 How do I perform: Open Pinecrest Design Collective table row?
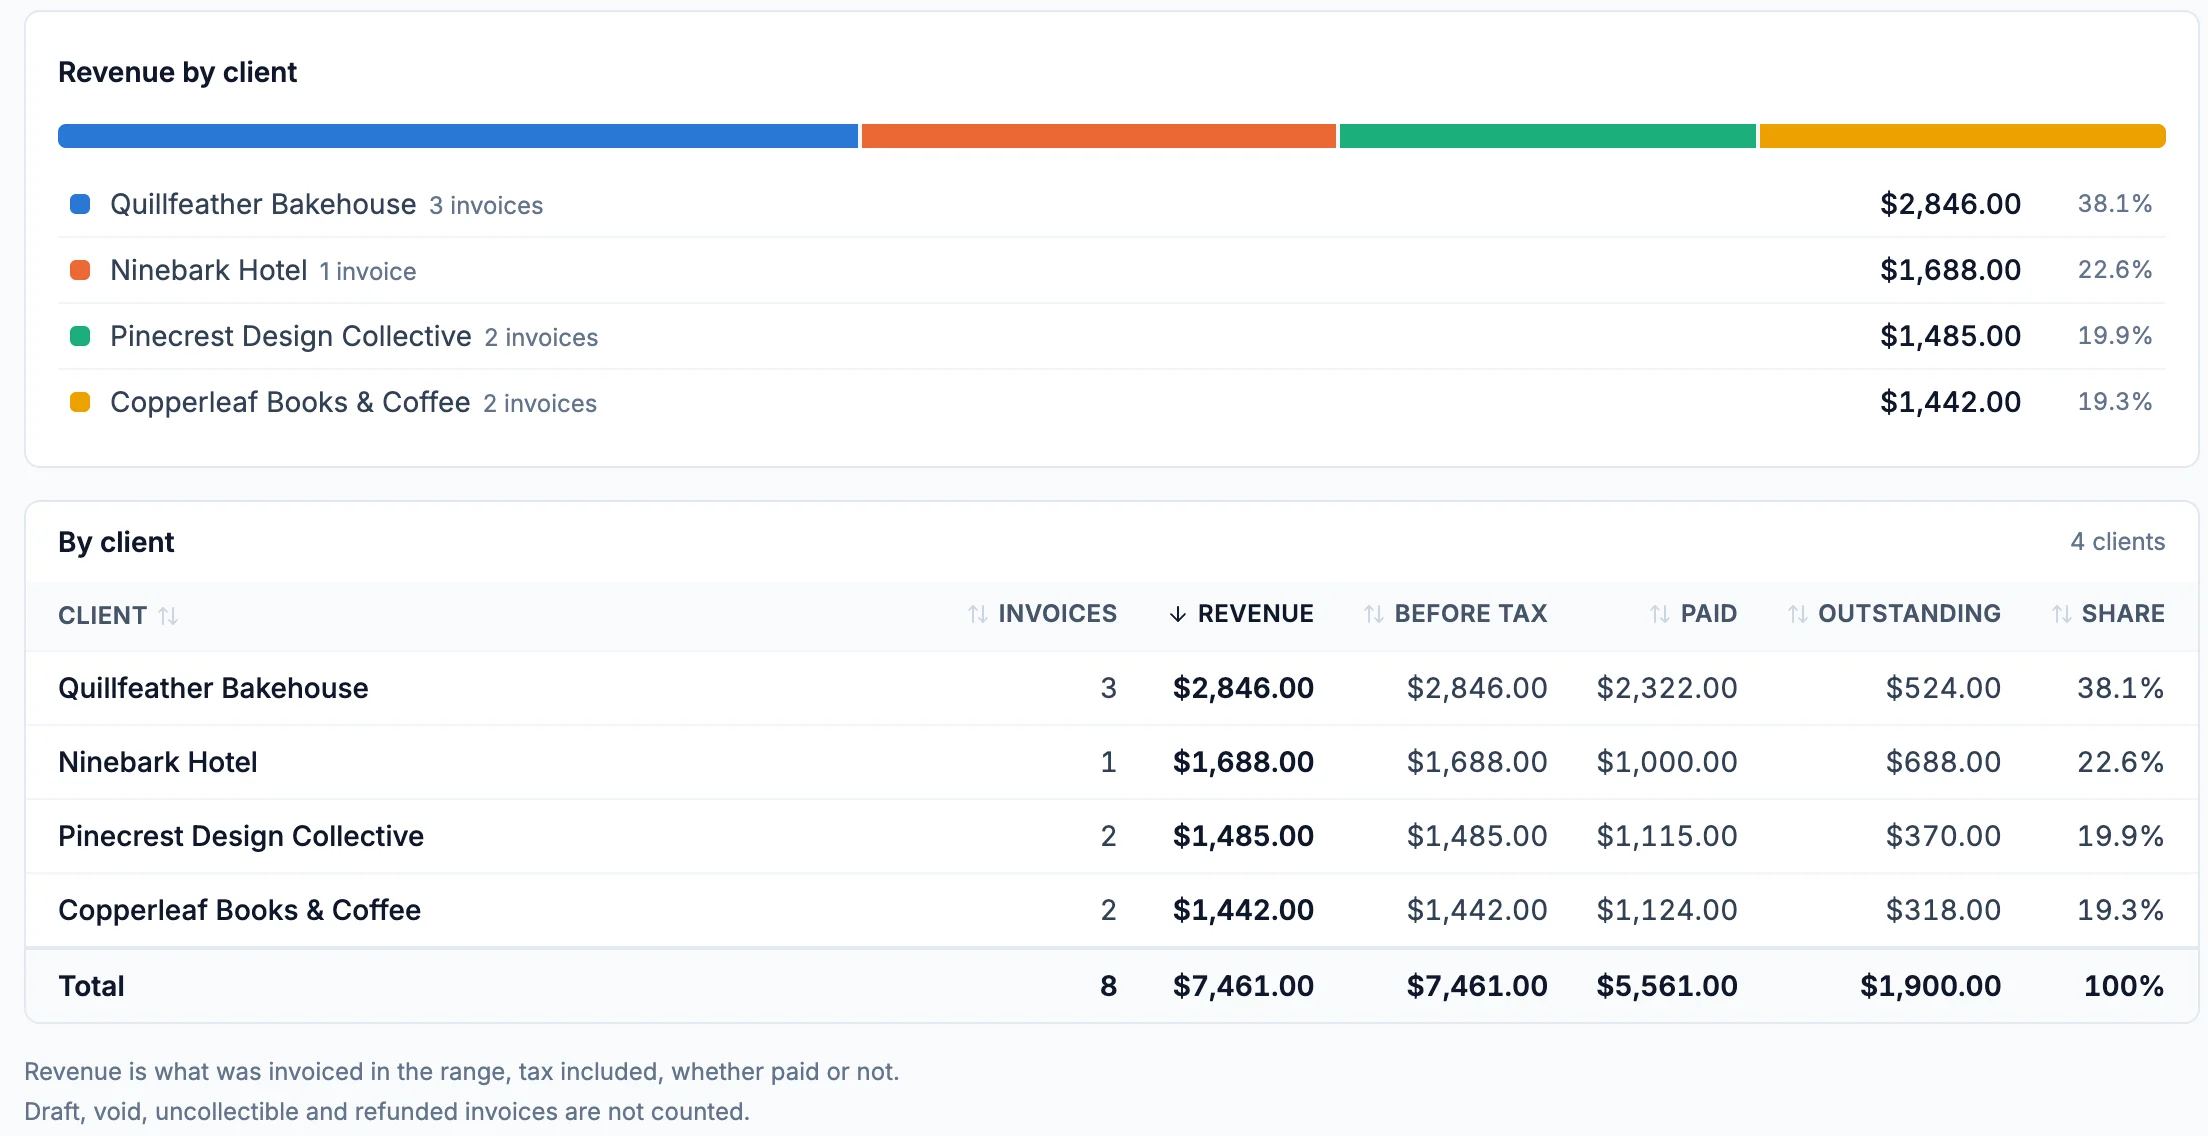point(1112,836)
